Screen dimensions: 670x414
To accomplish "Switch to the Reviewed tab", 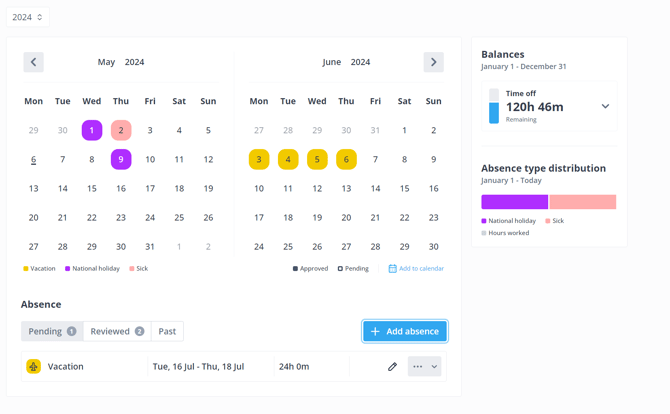I will [117, 332].
